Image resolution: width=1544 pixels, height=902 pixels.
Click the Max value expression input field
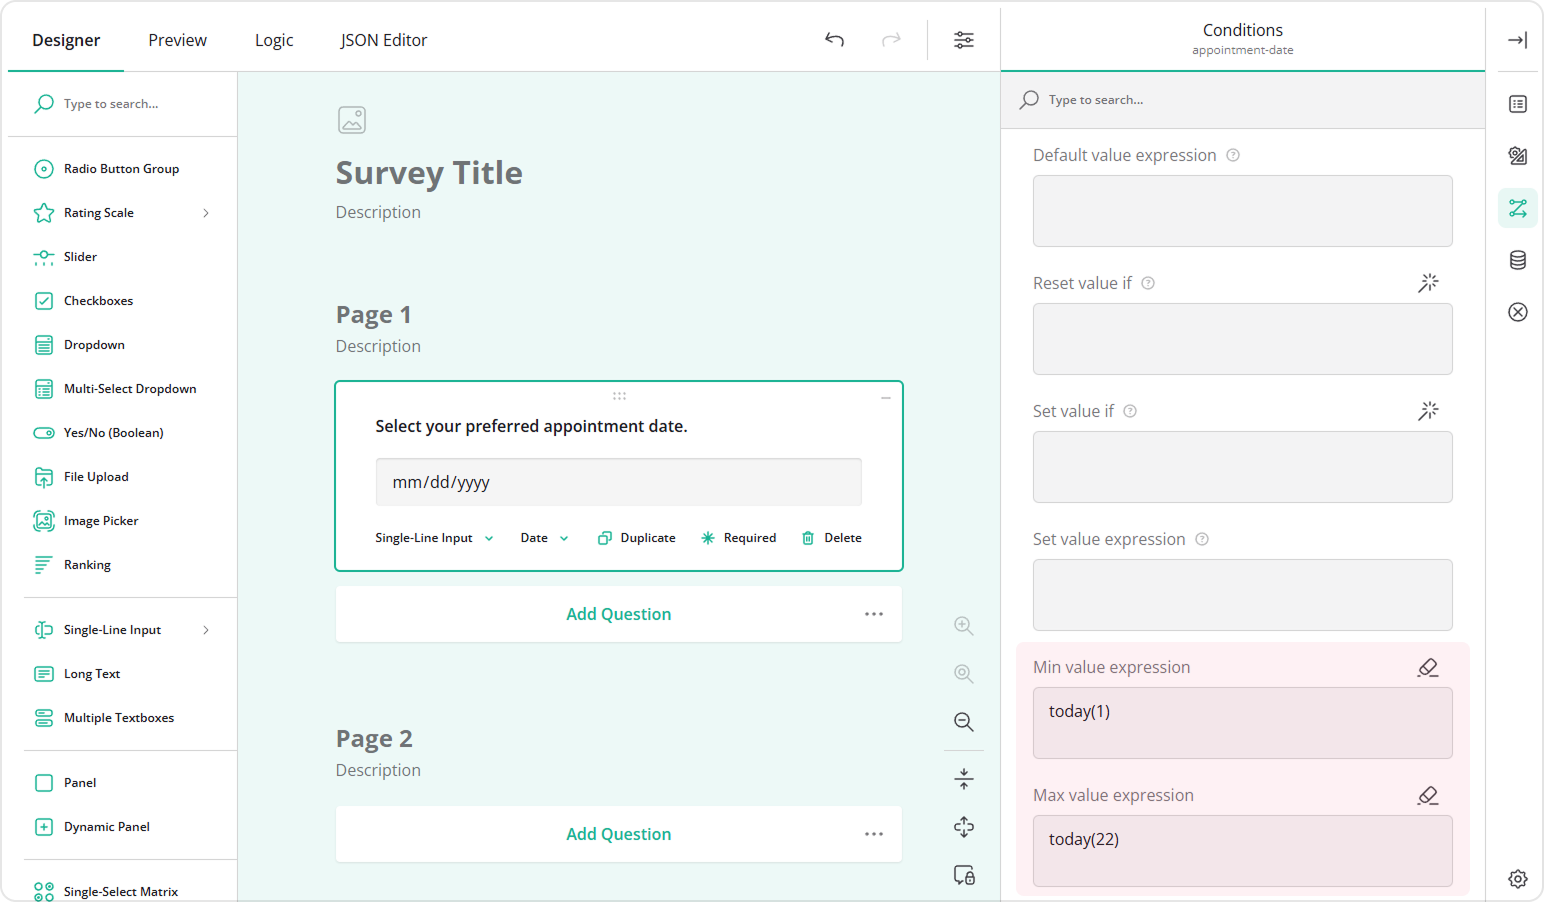tap(1242, 851)
